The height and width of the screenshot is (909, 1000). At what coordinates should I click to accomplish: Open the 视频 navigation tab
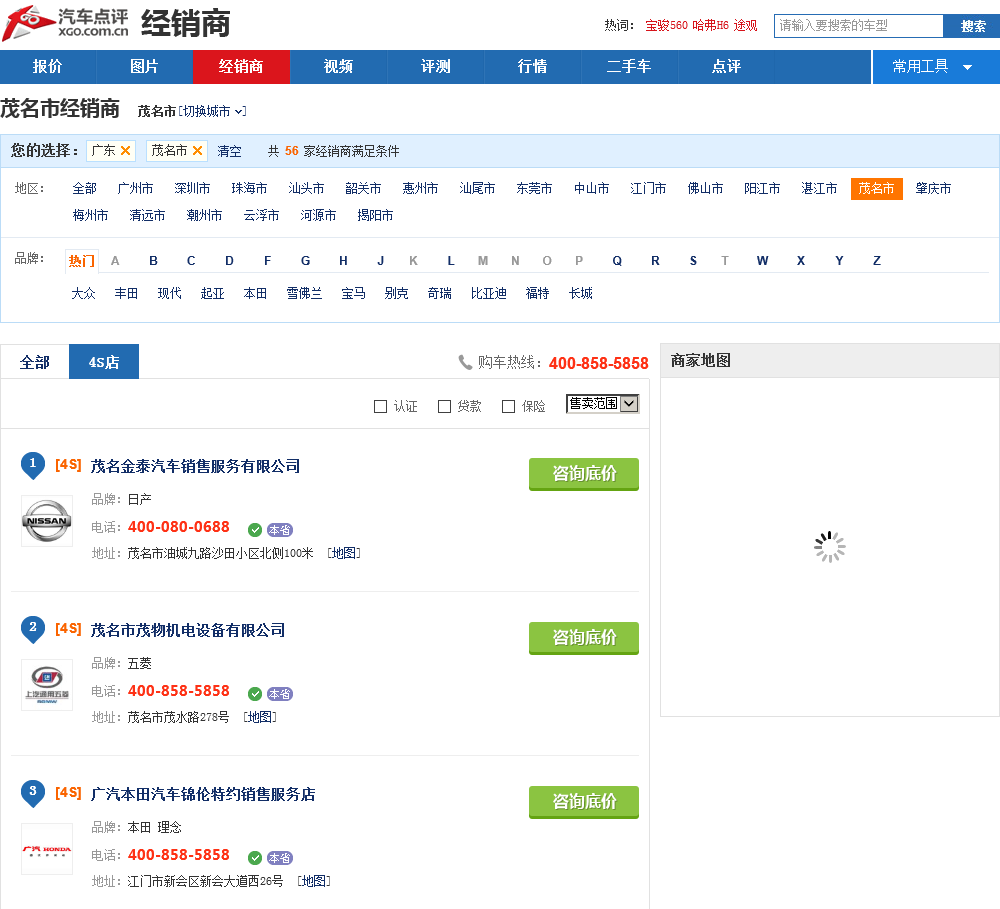339,67
